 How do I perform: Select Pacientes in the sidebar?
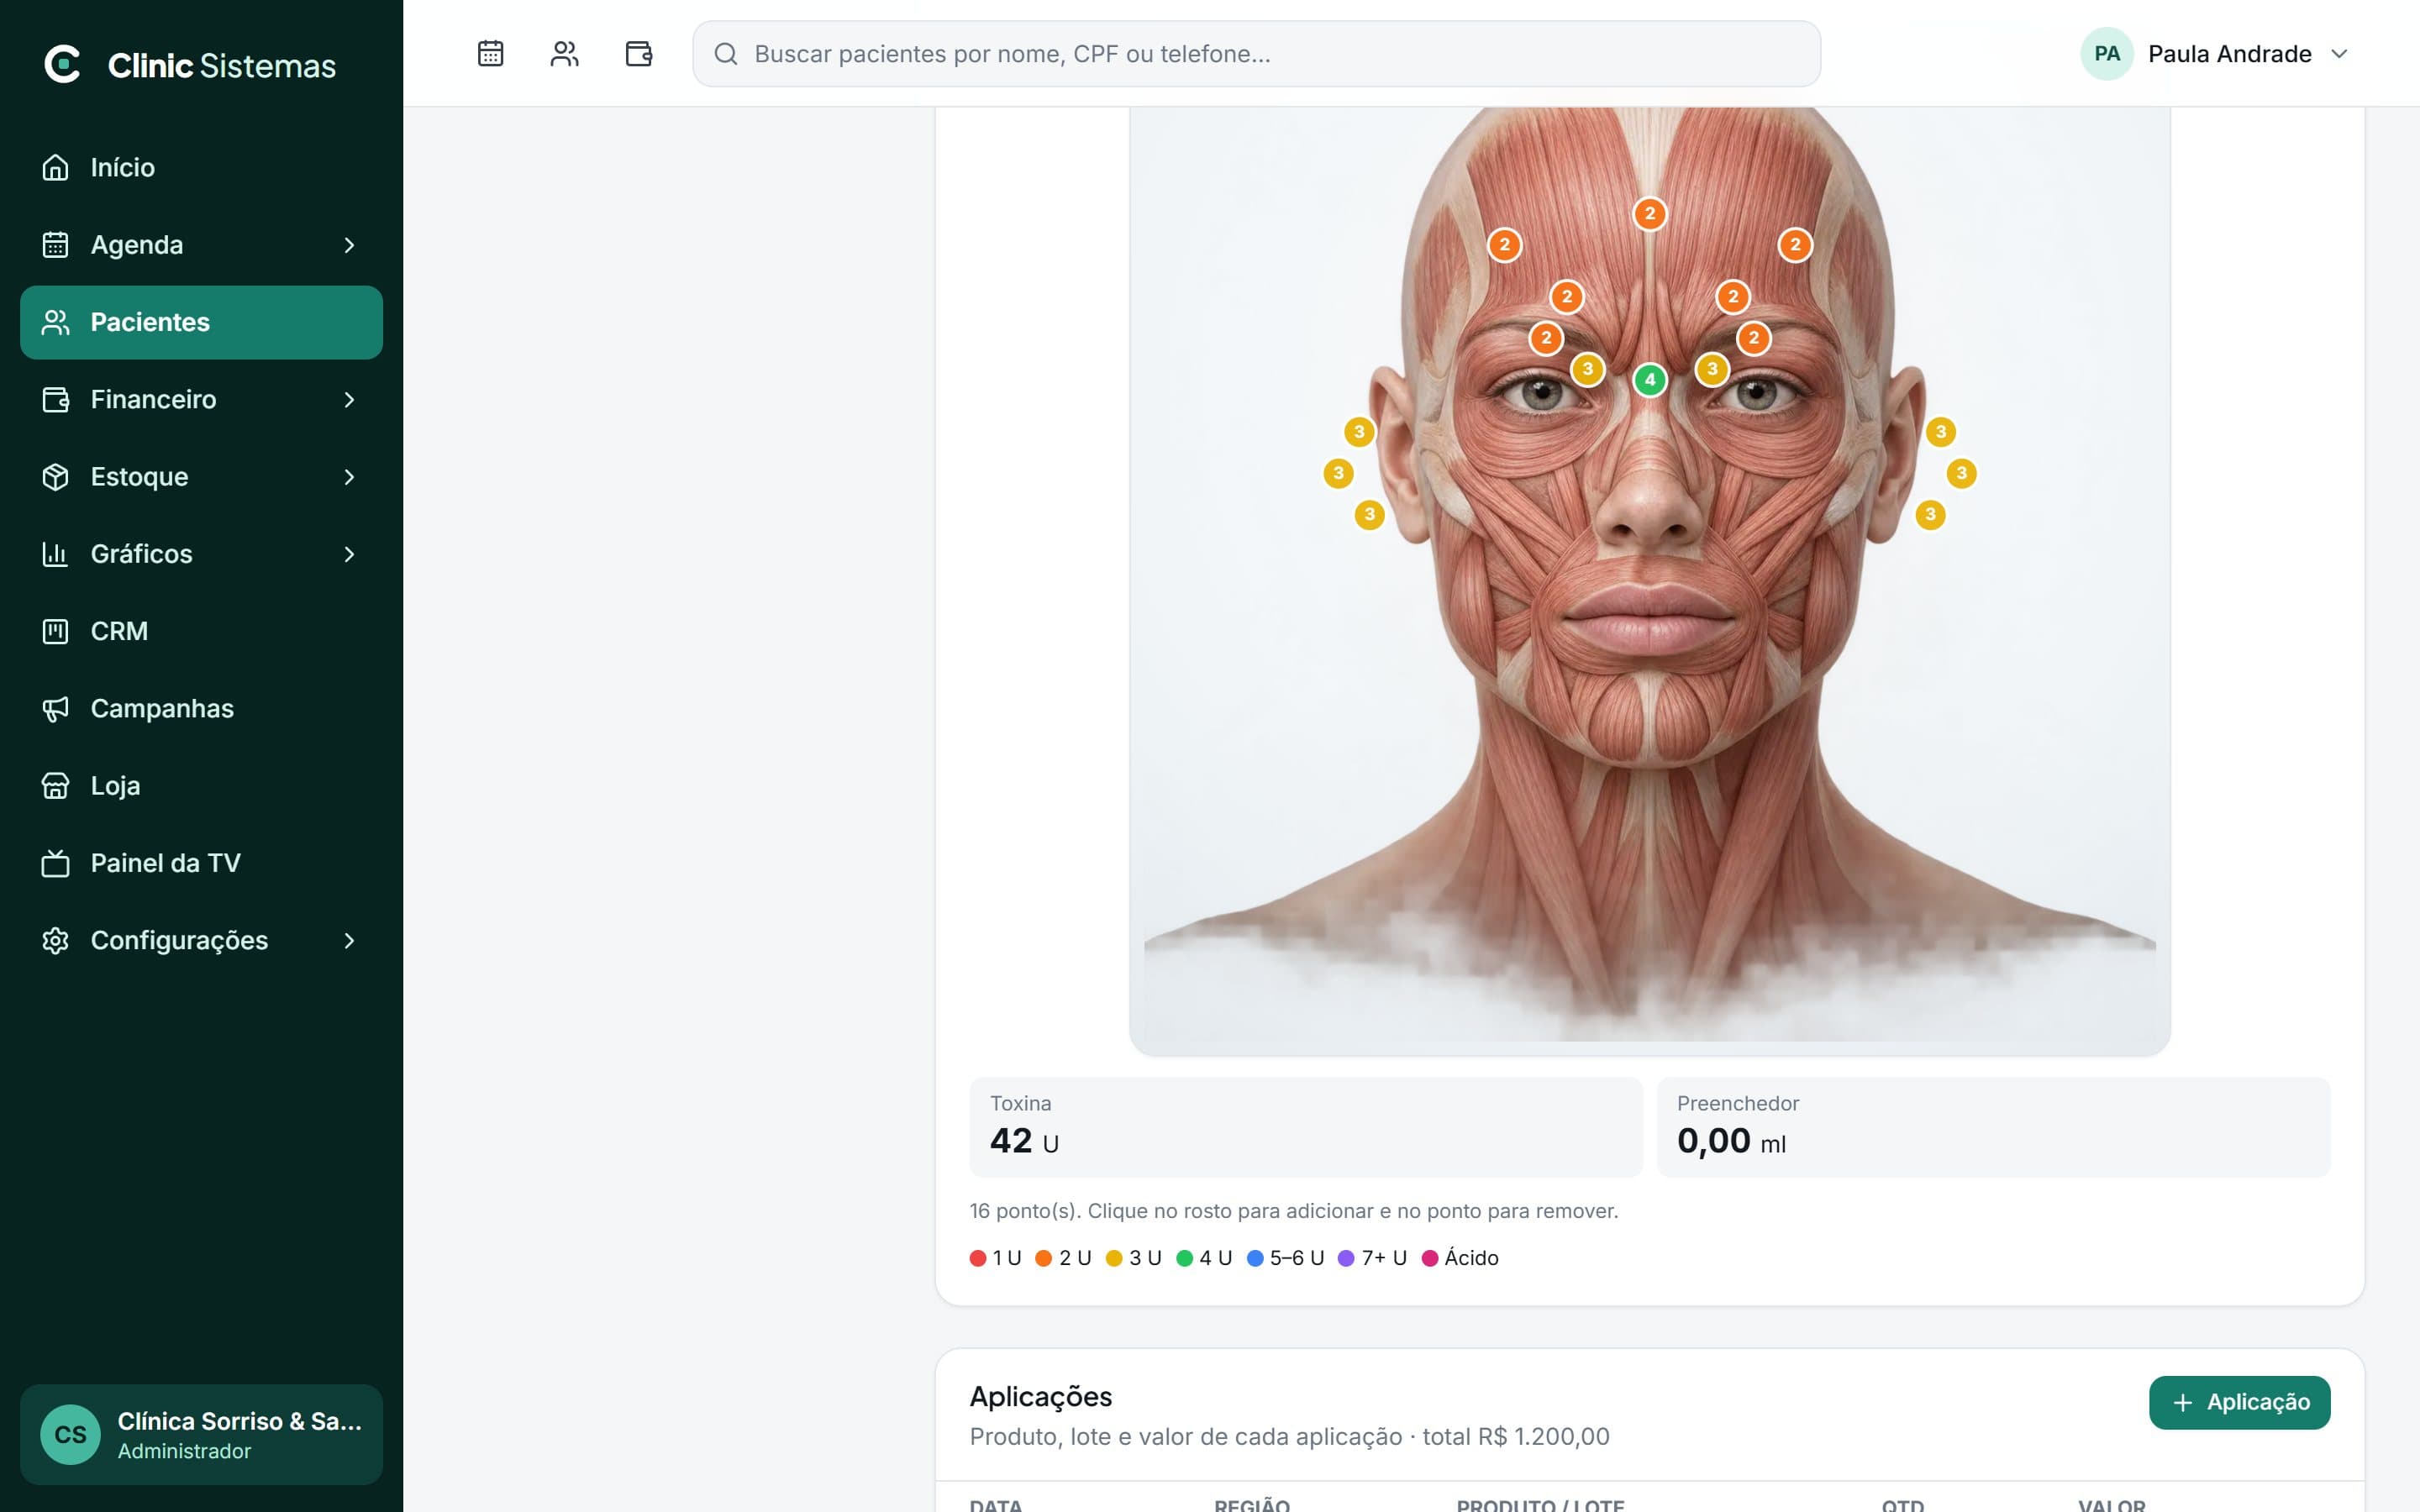point(201,322)
